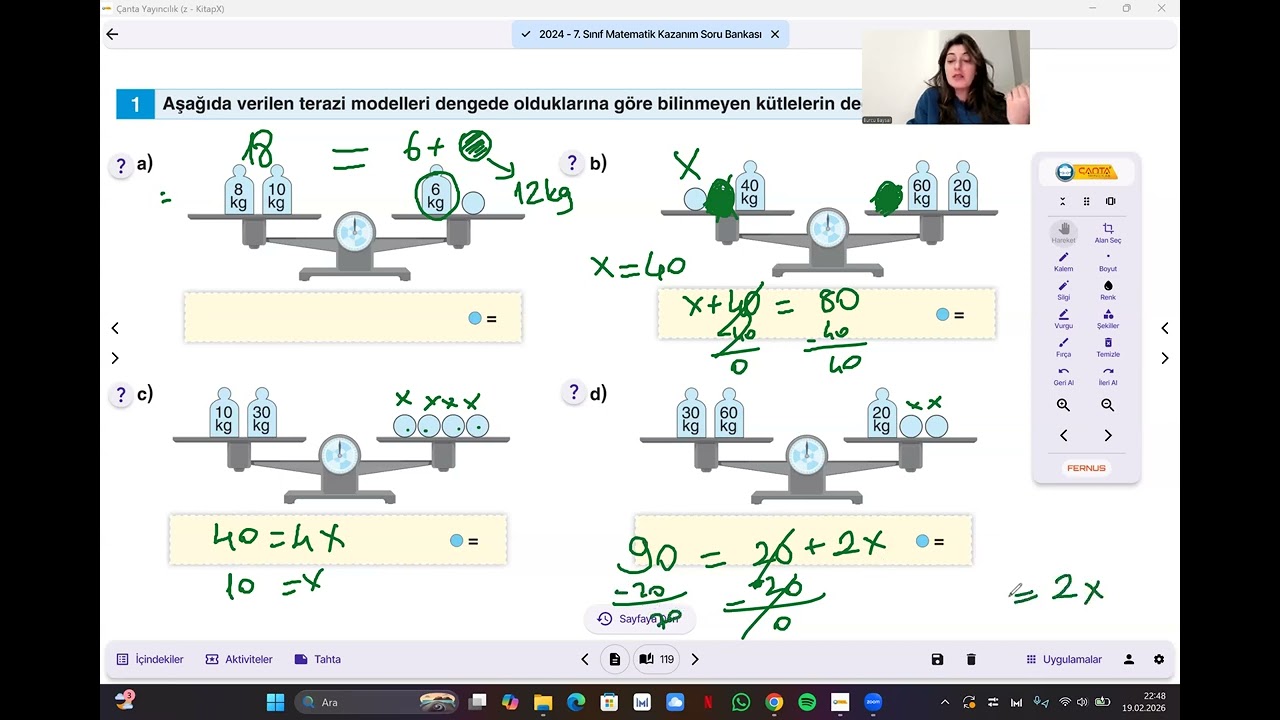Open the Renk color picker
This screenshot has height=720, width=1280.
pos(1108,290)
